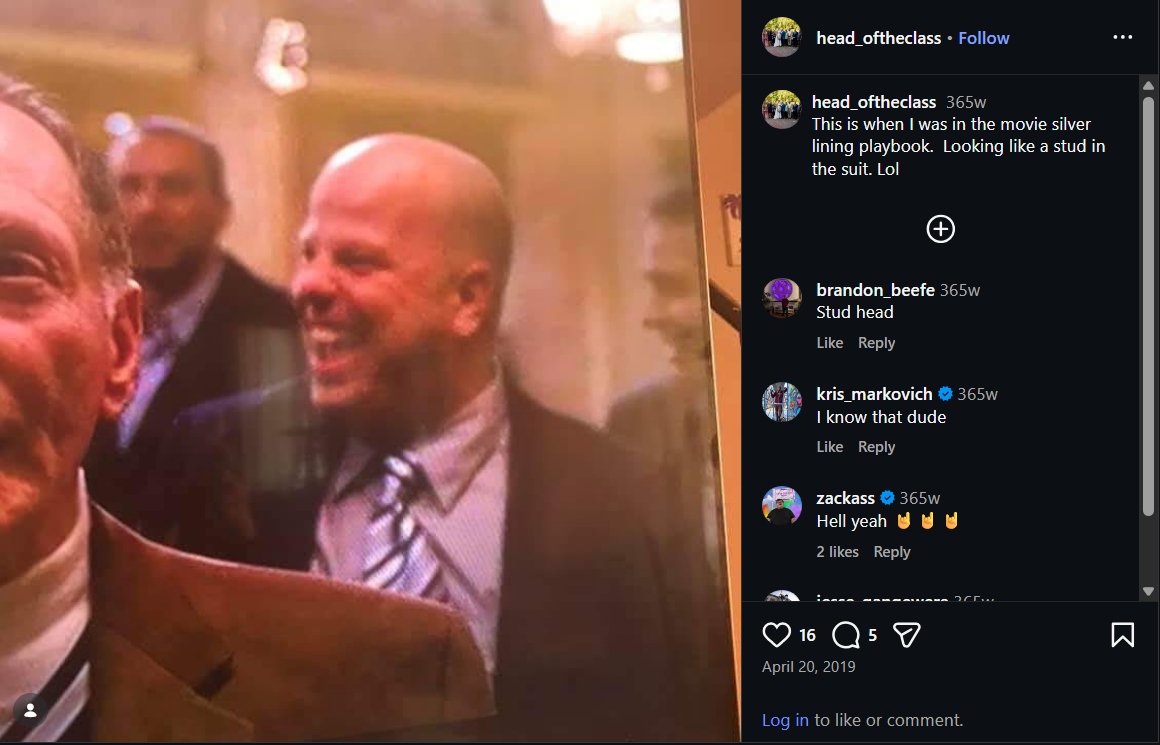This screenshot has height=745, width=1160.
Task: Open the three-dot more options menu
Action: pyautogui.click(x=1122, y=38)
